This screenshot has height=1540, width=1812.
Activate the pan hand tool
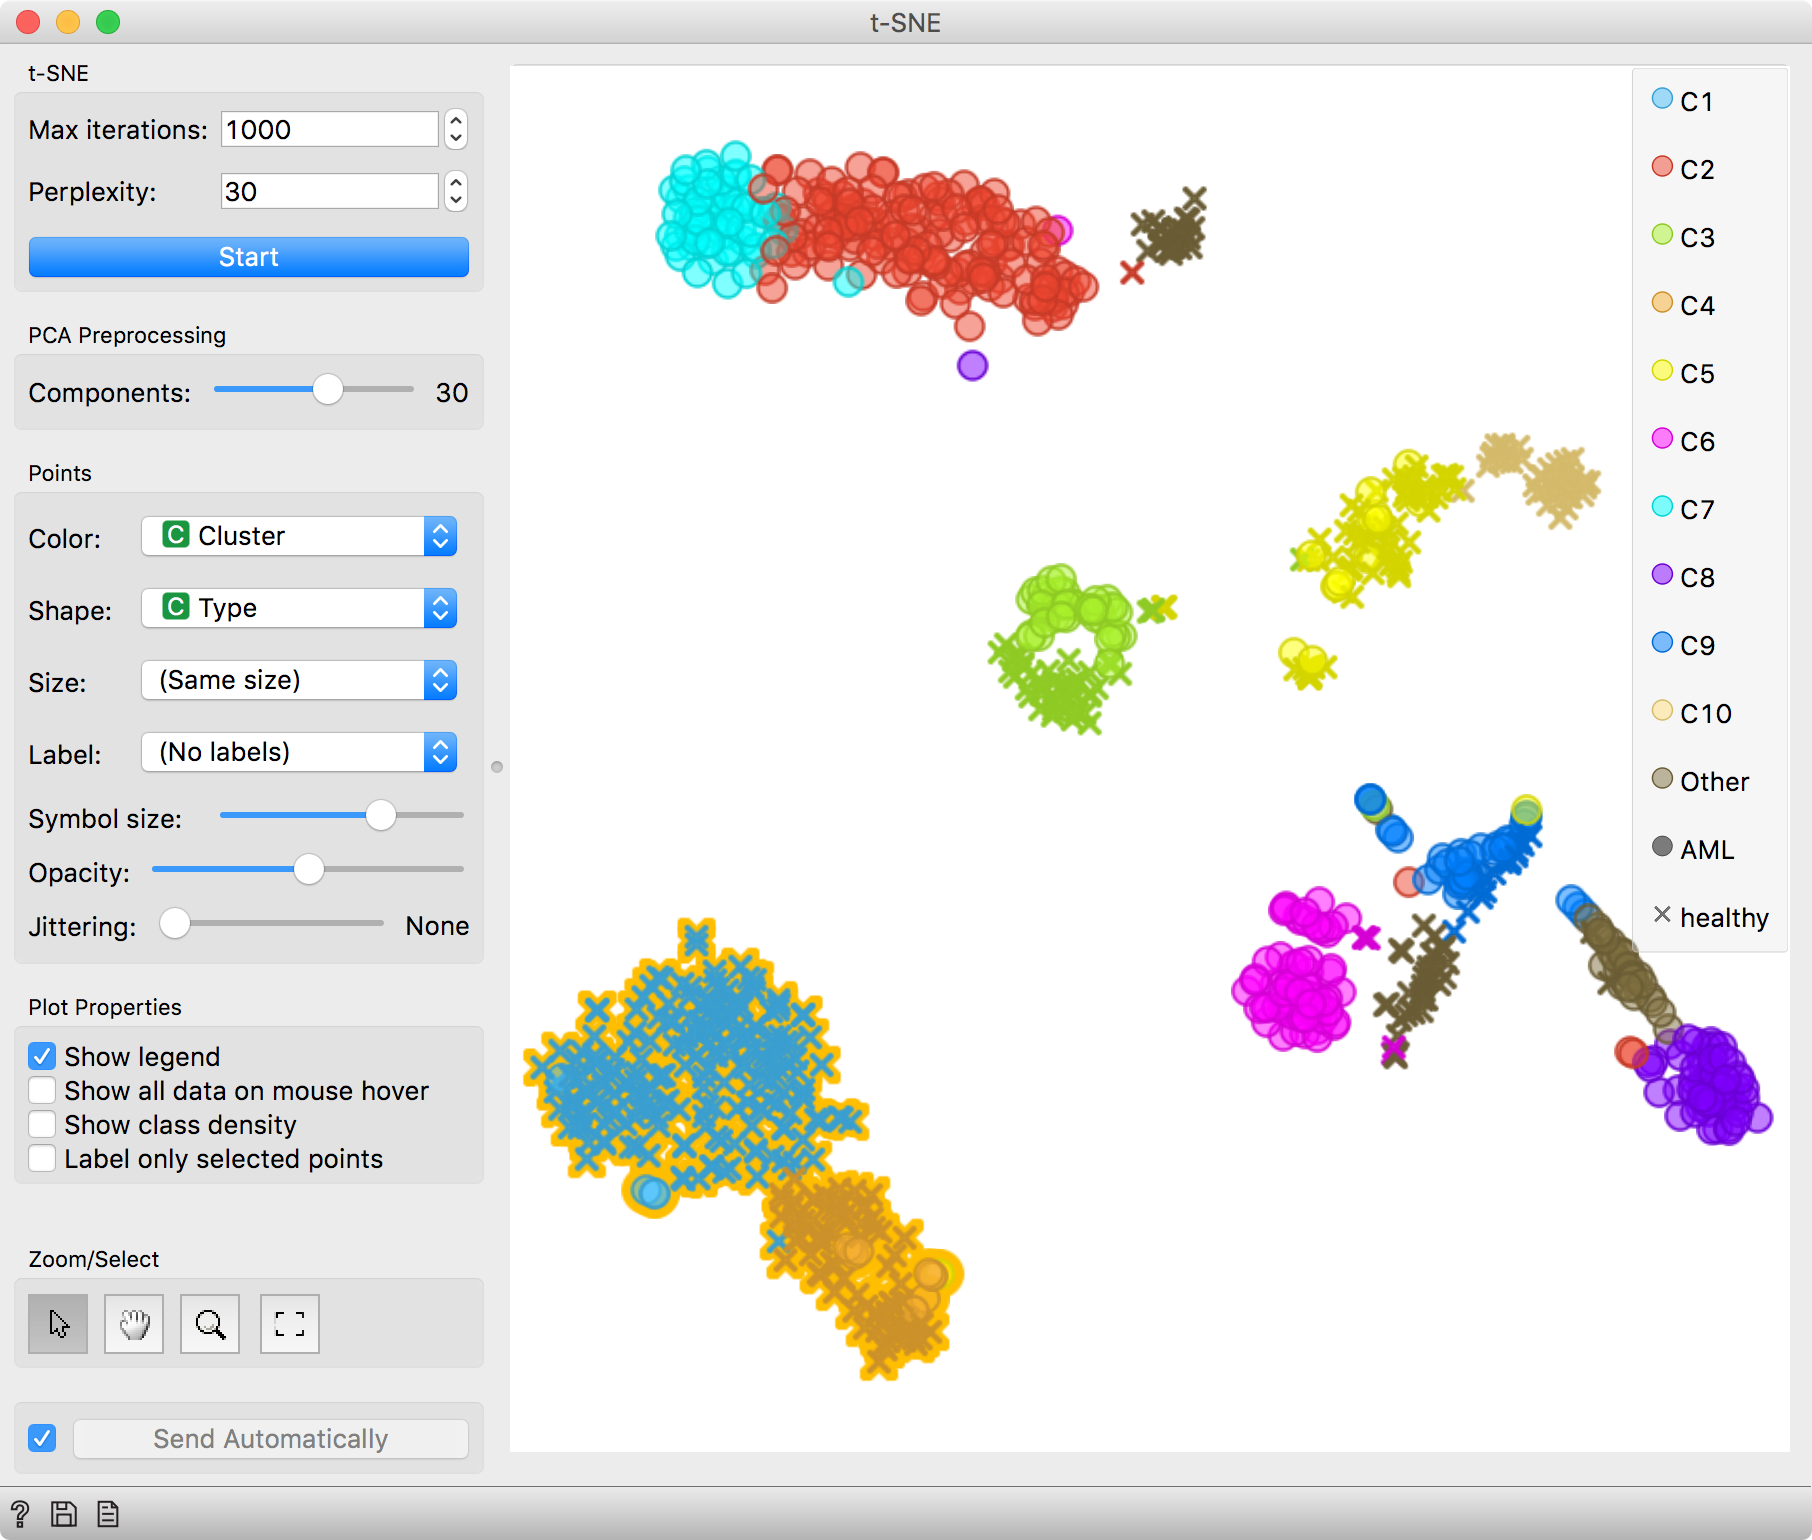tap(134, 1324)
